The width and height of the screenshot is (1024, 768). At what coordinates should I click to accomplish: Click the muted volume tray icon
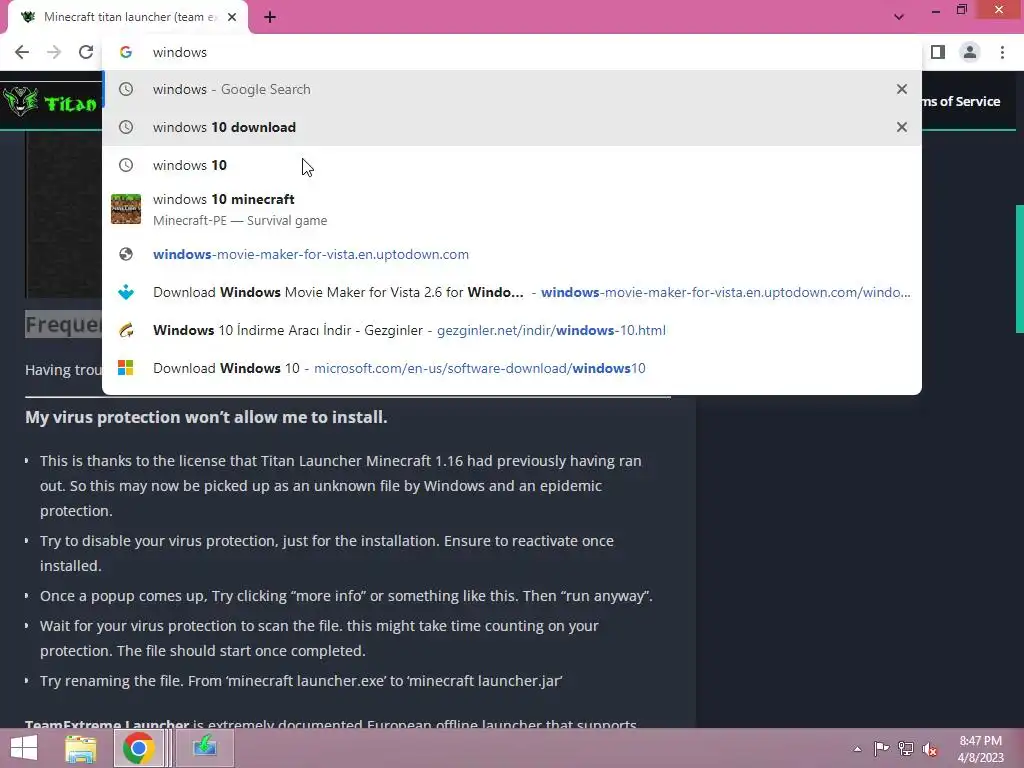[929, 749]
